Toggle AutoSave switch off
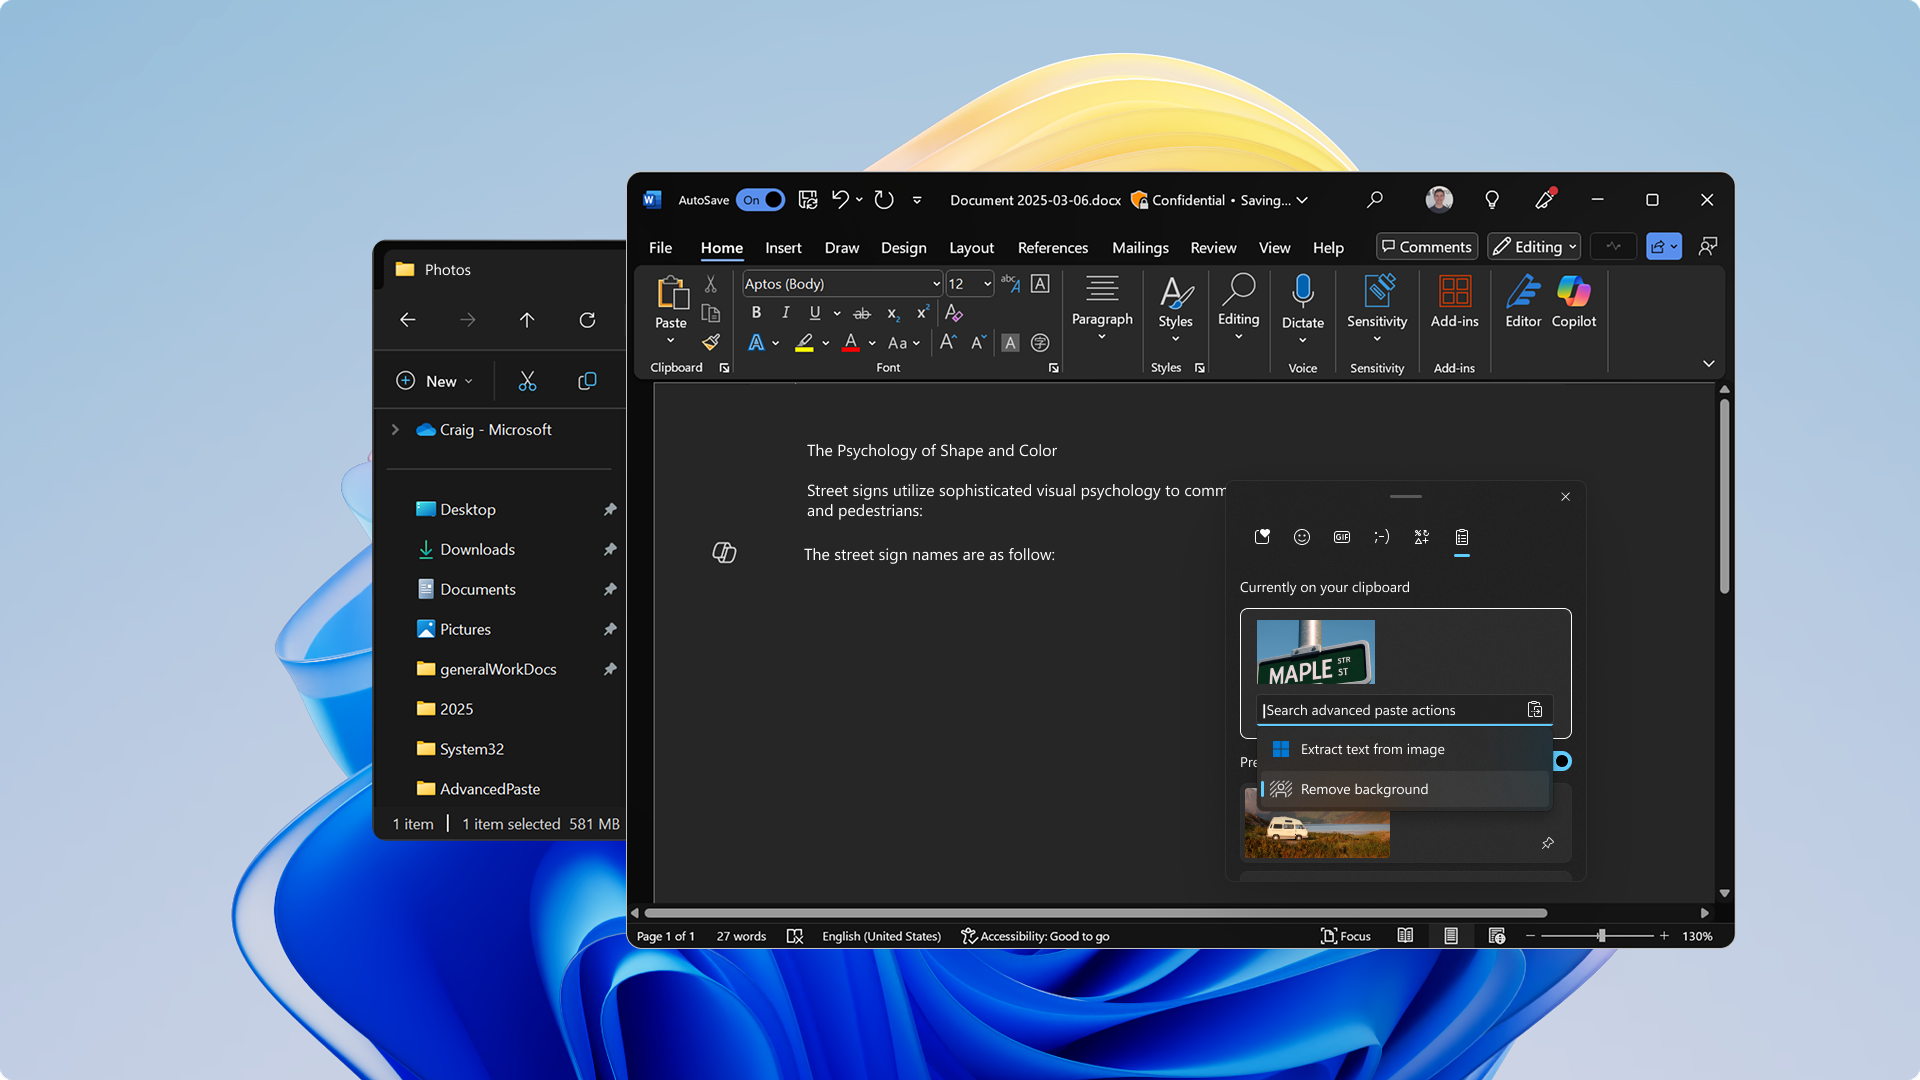 760,200
